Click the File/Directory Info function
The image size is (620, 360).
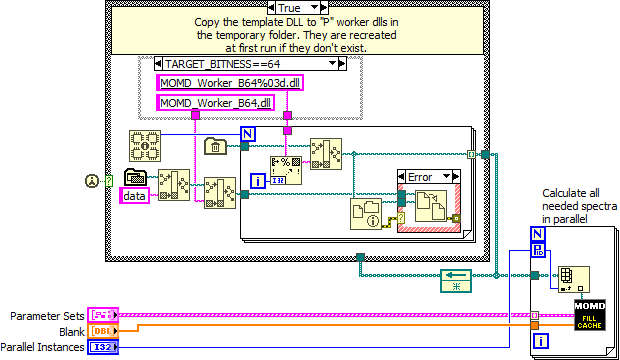[x=366, y=214]
